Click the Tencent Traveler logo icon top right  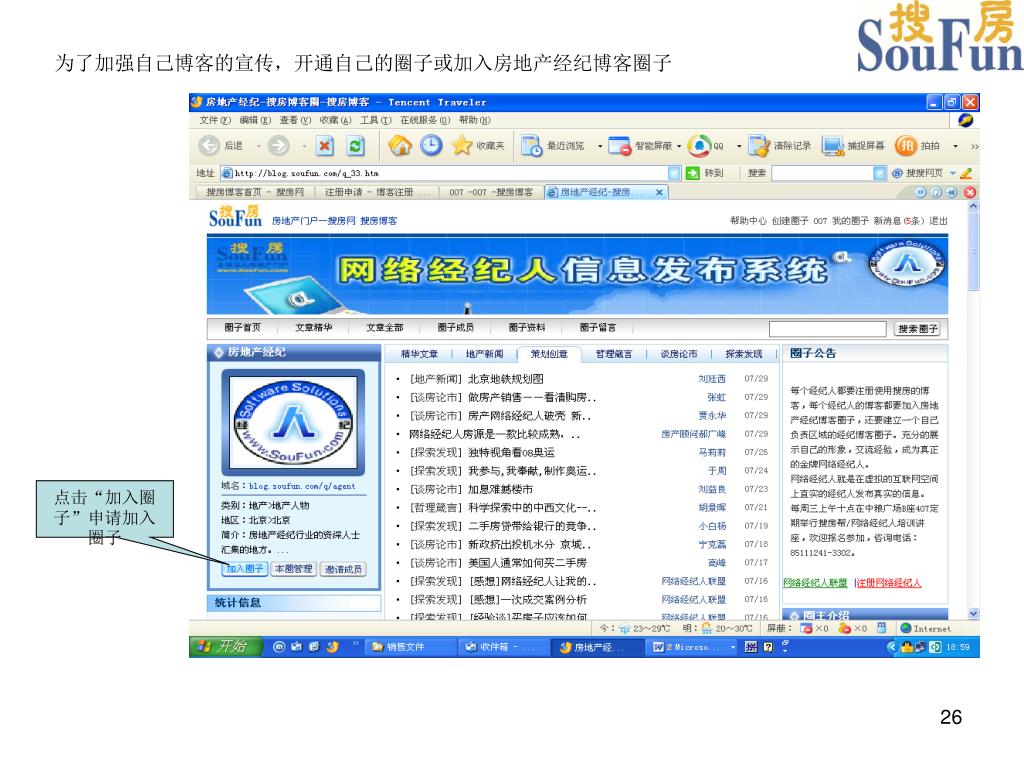965,120
